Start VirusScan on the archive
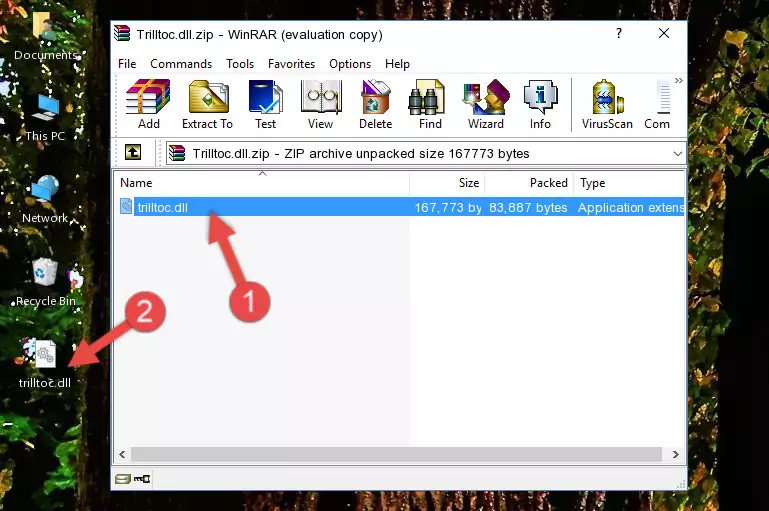This screenshot has width=769, height=511. click(x=607, y=104)
